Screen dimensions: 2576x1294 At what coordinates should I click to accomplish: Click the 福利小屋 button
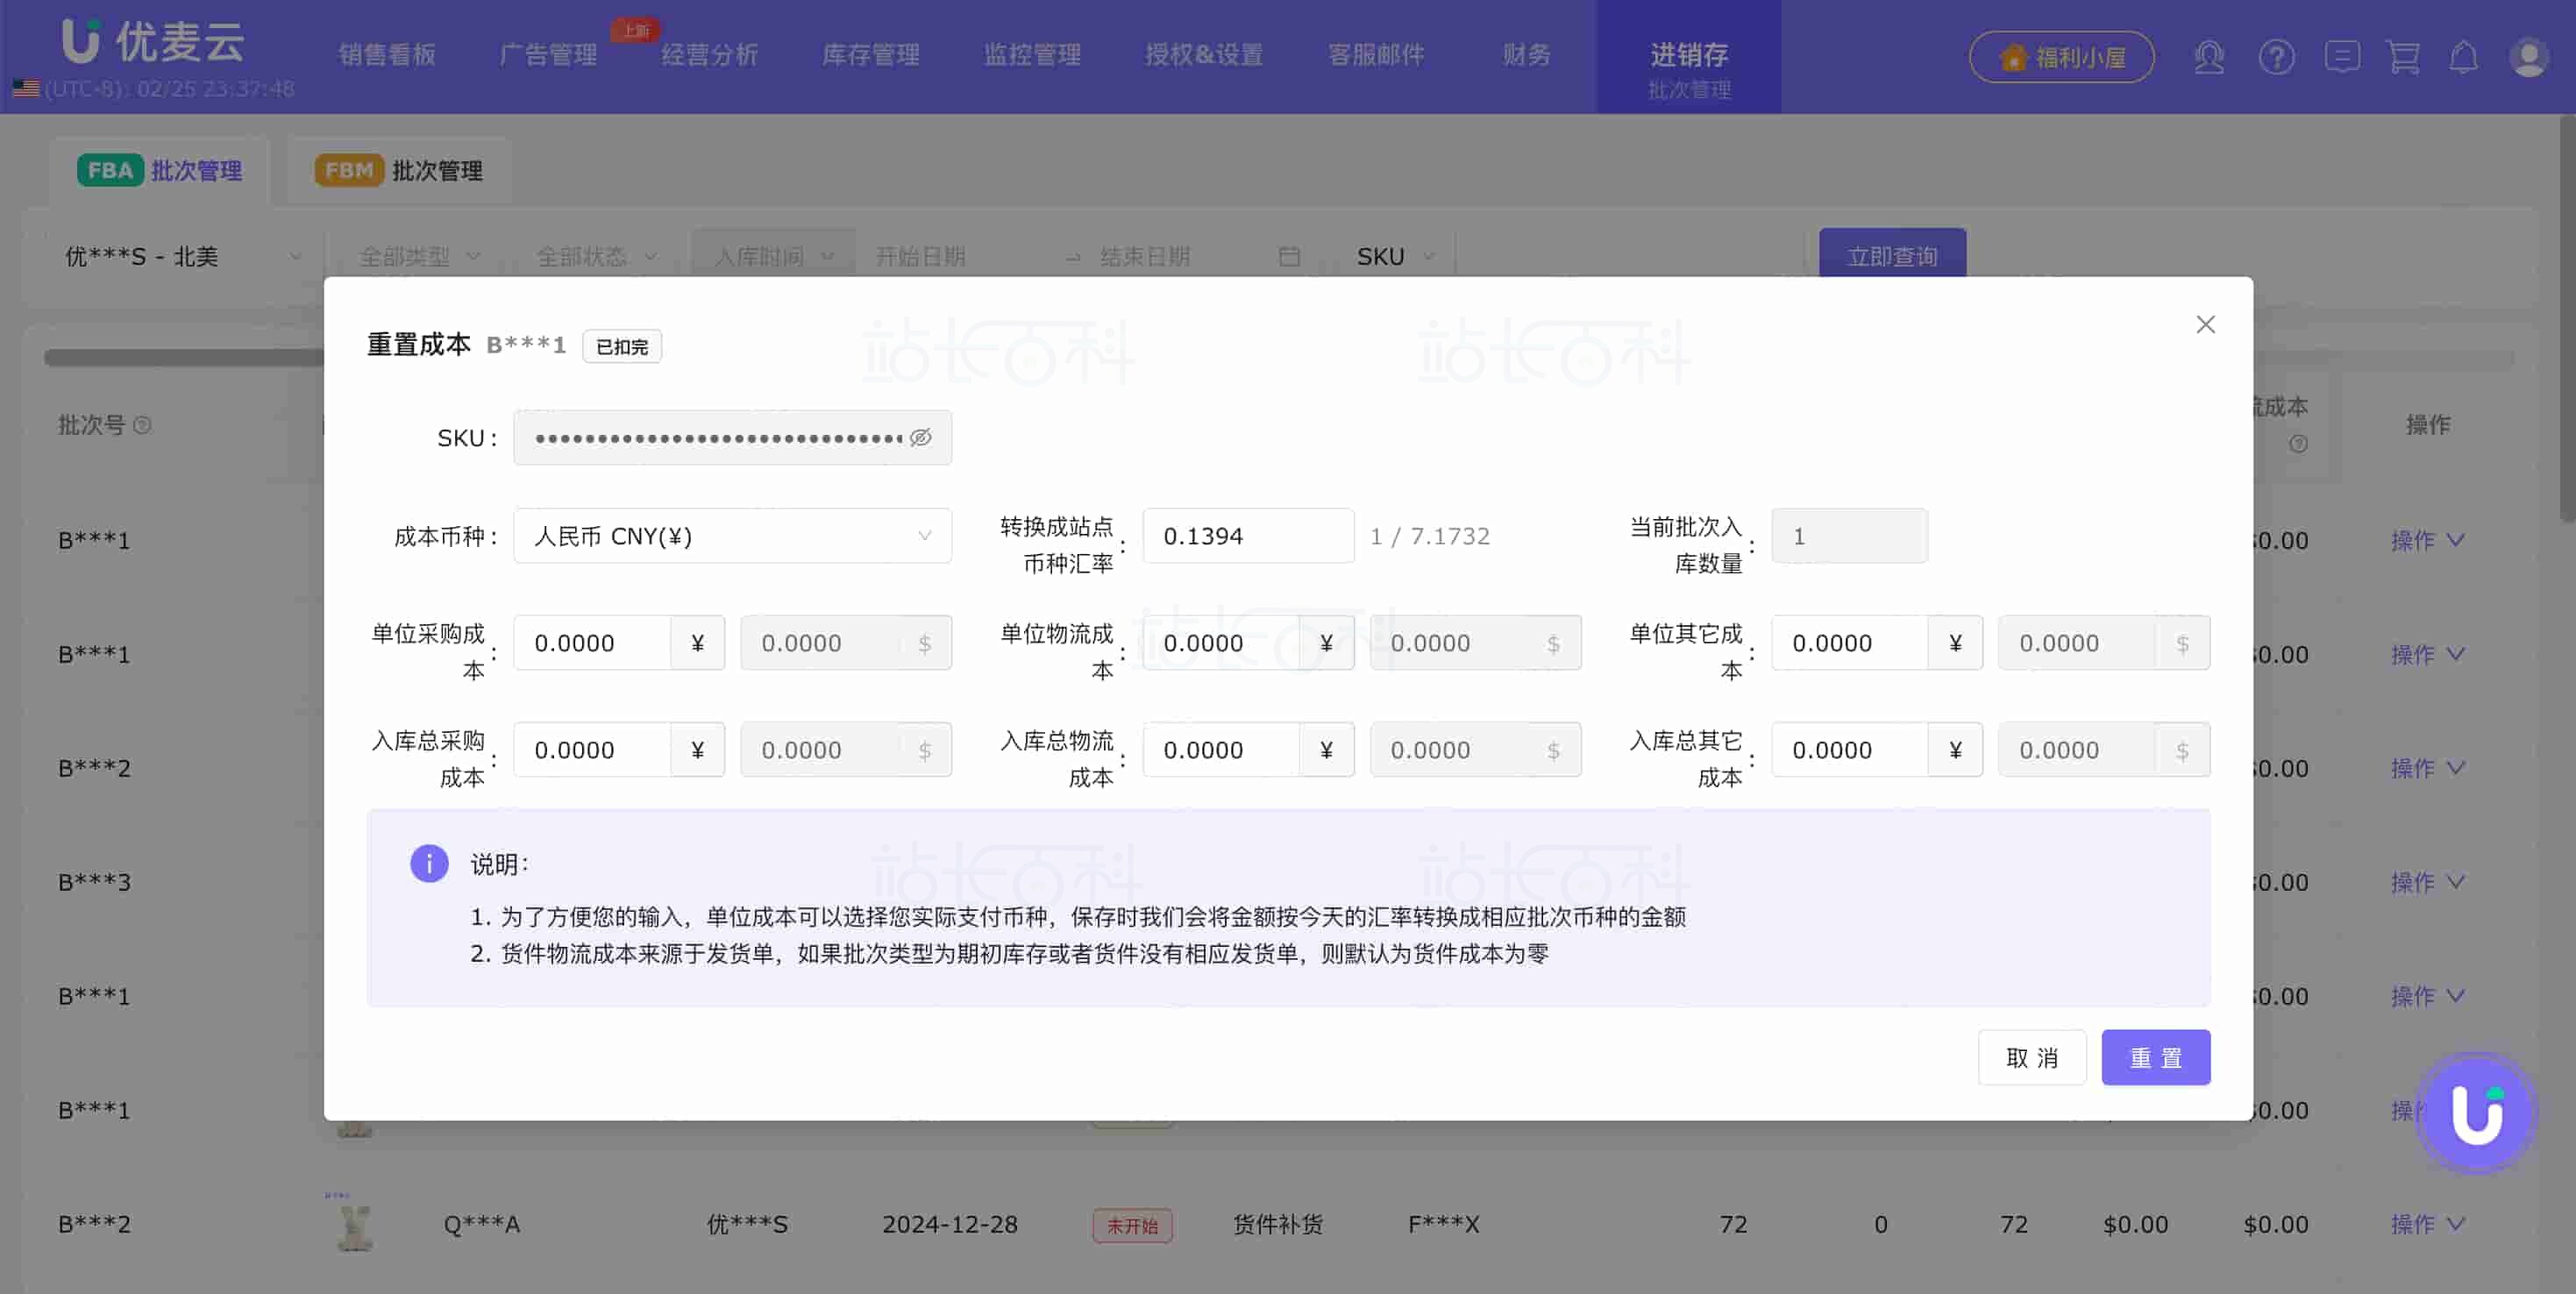(2062, 57)
